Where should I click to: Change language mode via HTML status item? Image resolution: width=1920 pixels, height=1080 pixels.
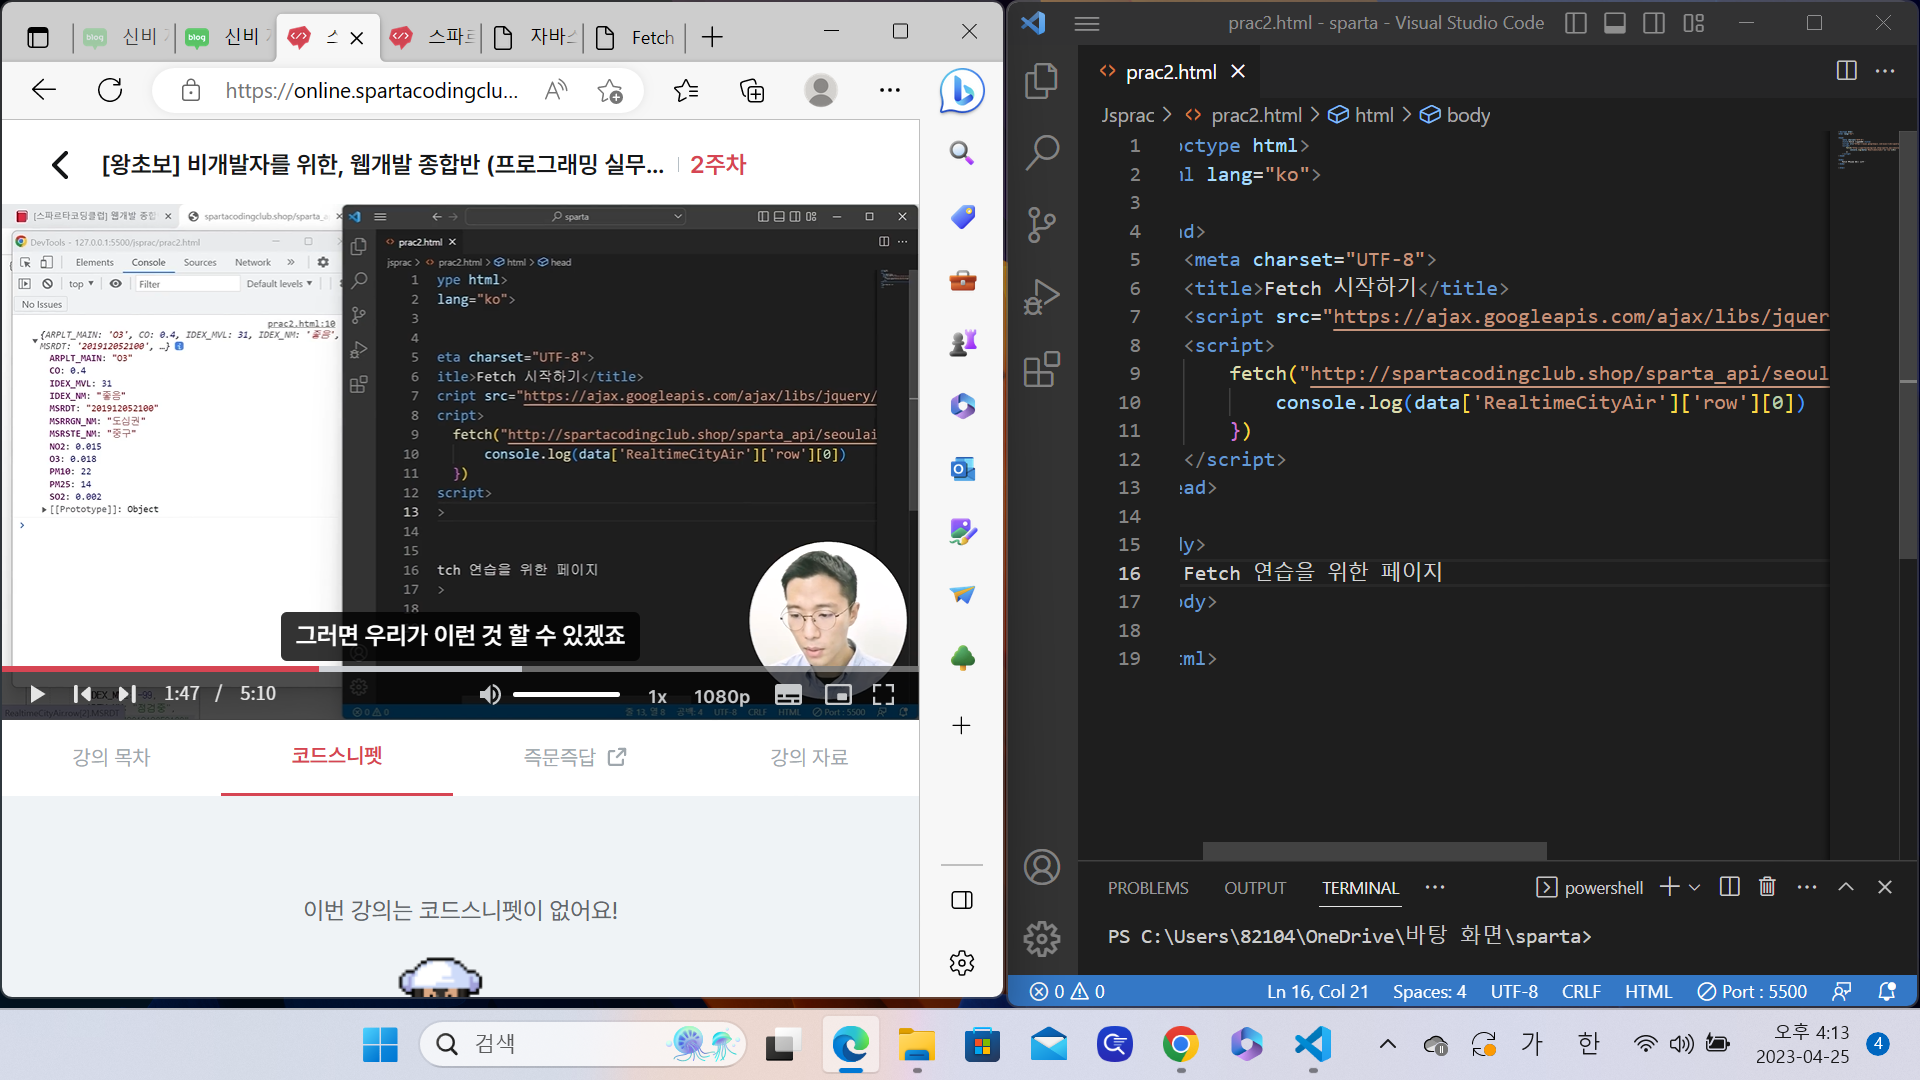pos(1648,991)
